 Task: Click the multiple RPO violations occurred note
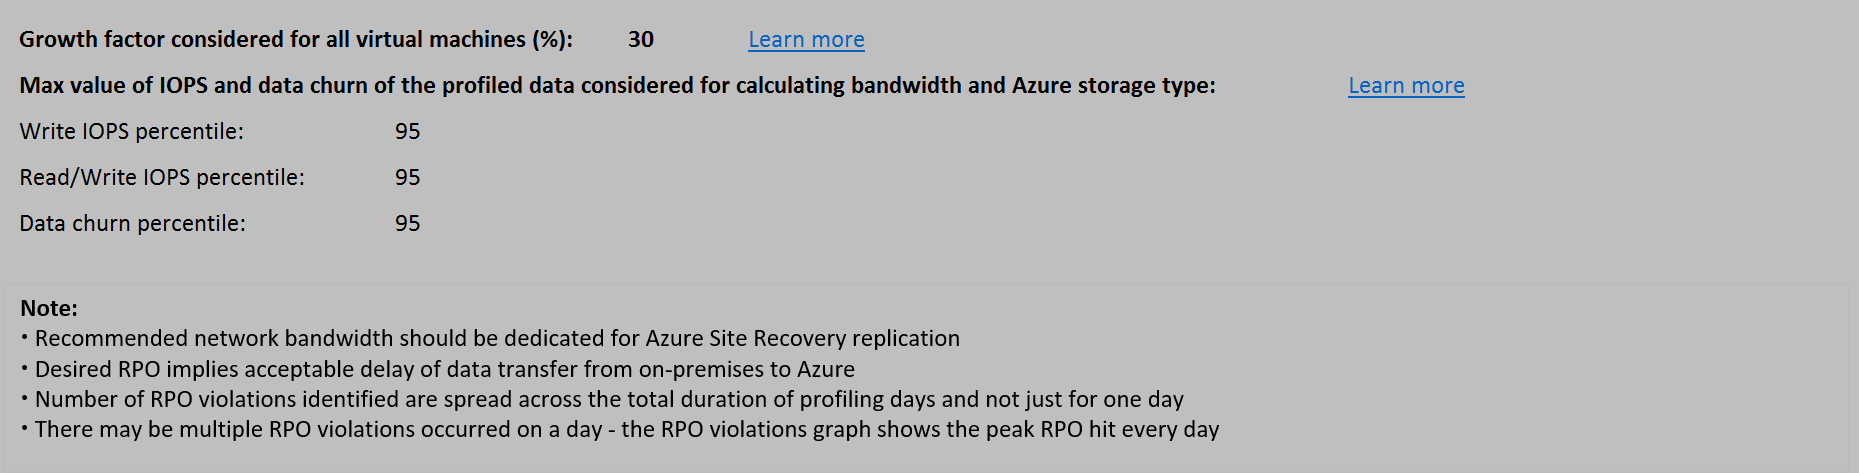pyautogui.click(x=627, y=430)
